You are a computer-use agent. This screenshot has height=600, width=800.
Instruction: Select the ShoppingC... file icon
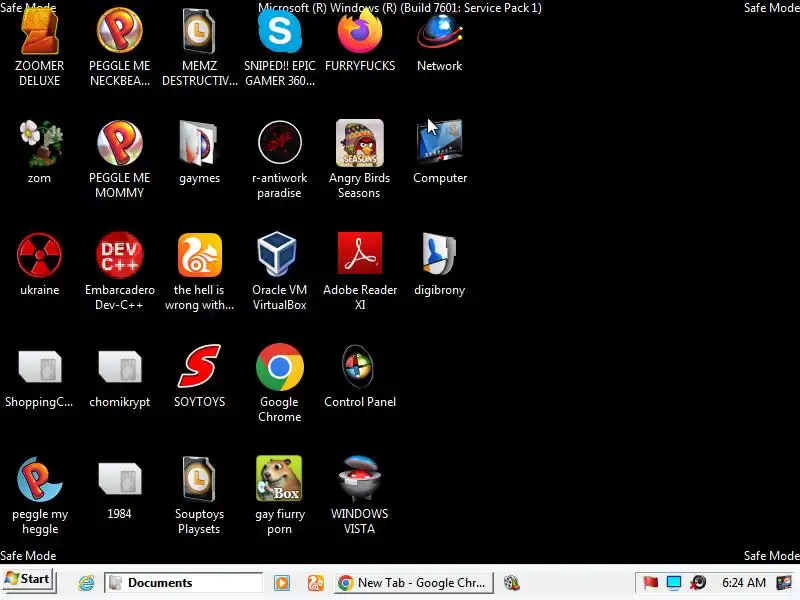pos(40,366)
